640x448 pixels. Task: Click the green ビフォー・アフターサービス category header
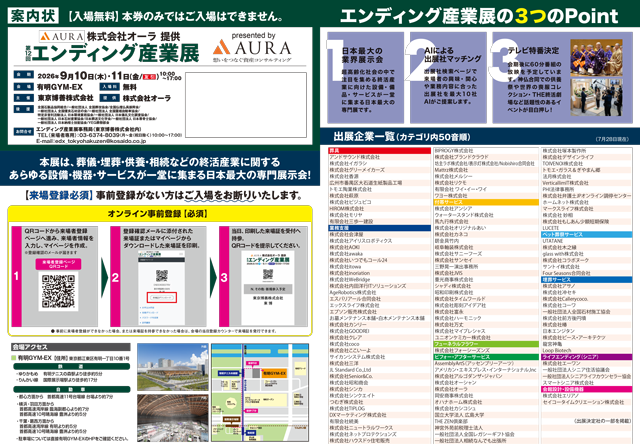tap(486, 357)
